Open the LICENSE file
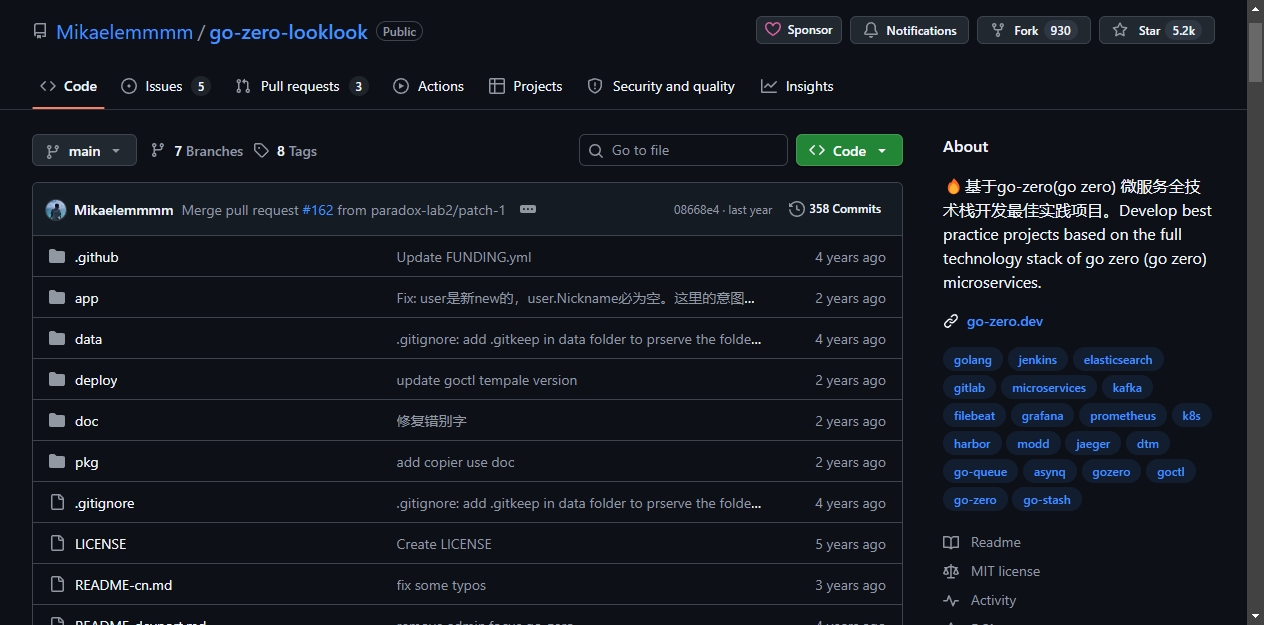 (101, 544)
